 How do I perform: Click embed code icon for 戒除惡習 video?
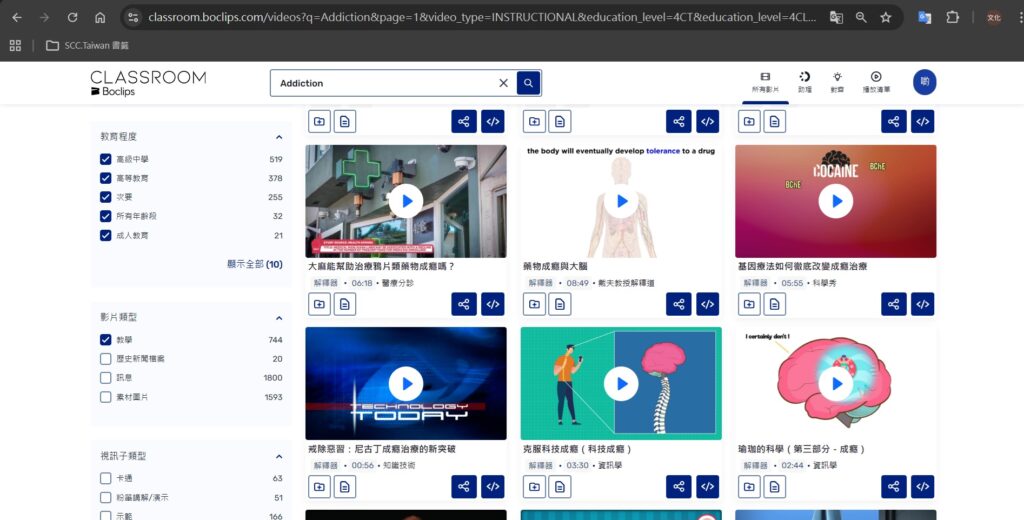(x=492, y=487)
